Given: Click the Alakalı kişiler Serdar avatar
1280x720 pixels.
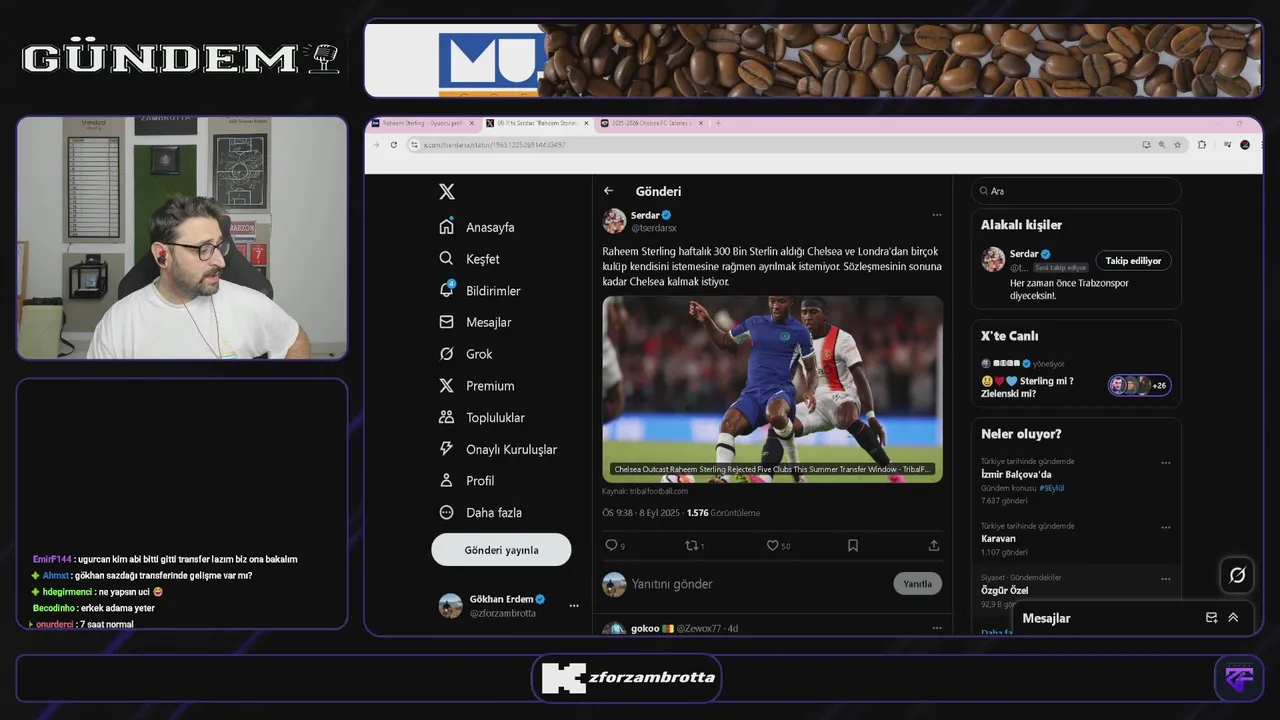Looking at the screenshot, I should click(x=993, y=259).
